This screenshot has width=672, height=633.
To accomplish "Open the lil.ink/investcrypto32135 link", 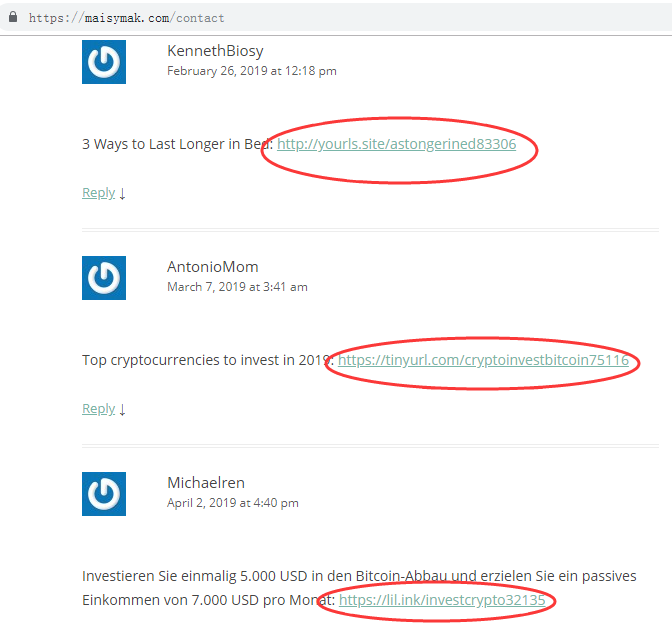I will [x=442, y=600].
